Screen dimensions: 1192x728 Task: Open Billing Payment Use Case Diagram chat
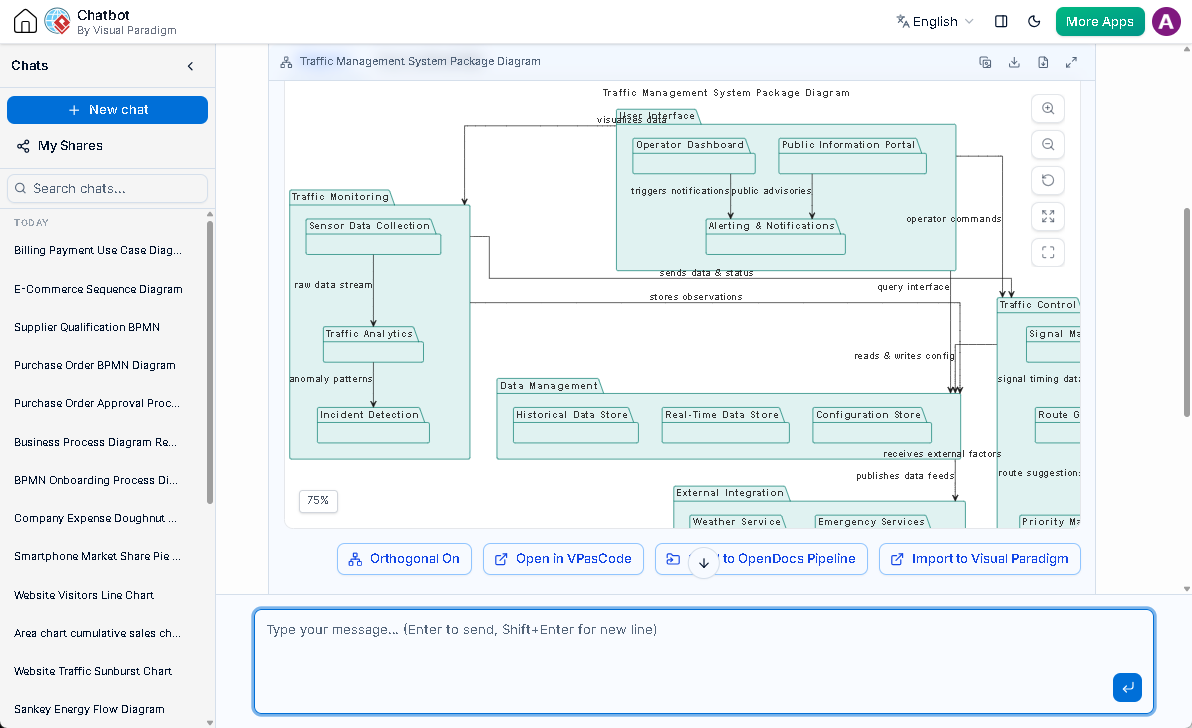point(98,250)
